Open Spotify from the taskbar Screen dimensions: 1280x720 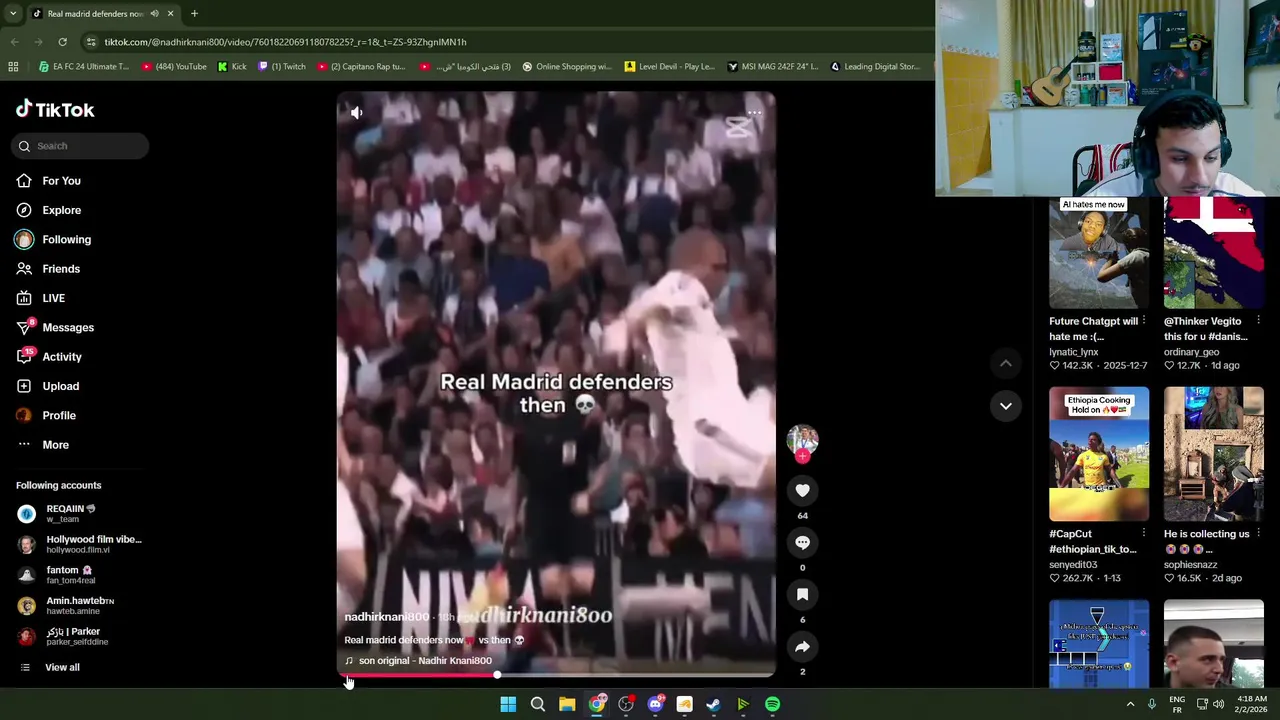(x=772, y=705)
